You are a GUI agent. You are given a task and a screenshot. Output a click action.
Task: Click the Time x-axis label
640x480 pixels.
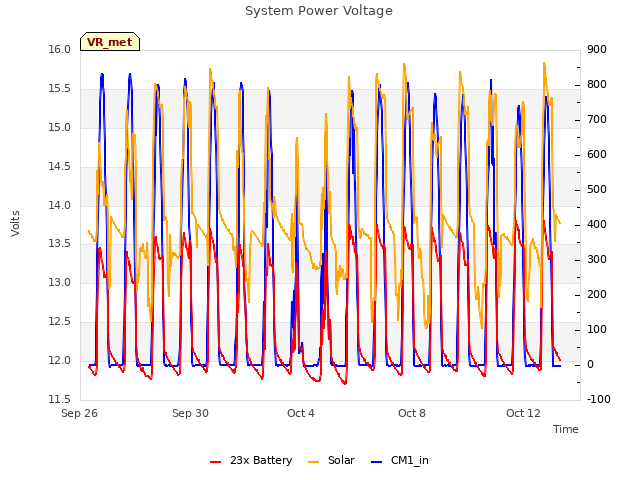pyautogui.click(x=566, y=429)
